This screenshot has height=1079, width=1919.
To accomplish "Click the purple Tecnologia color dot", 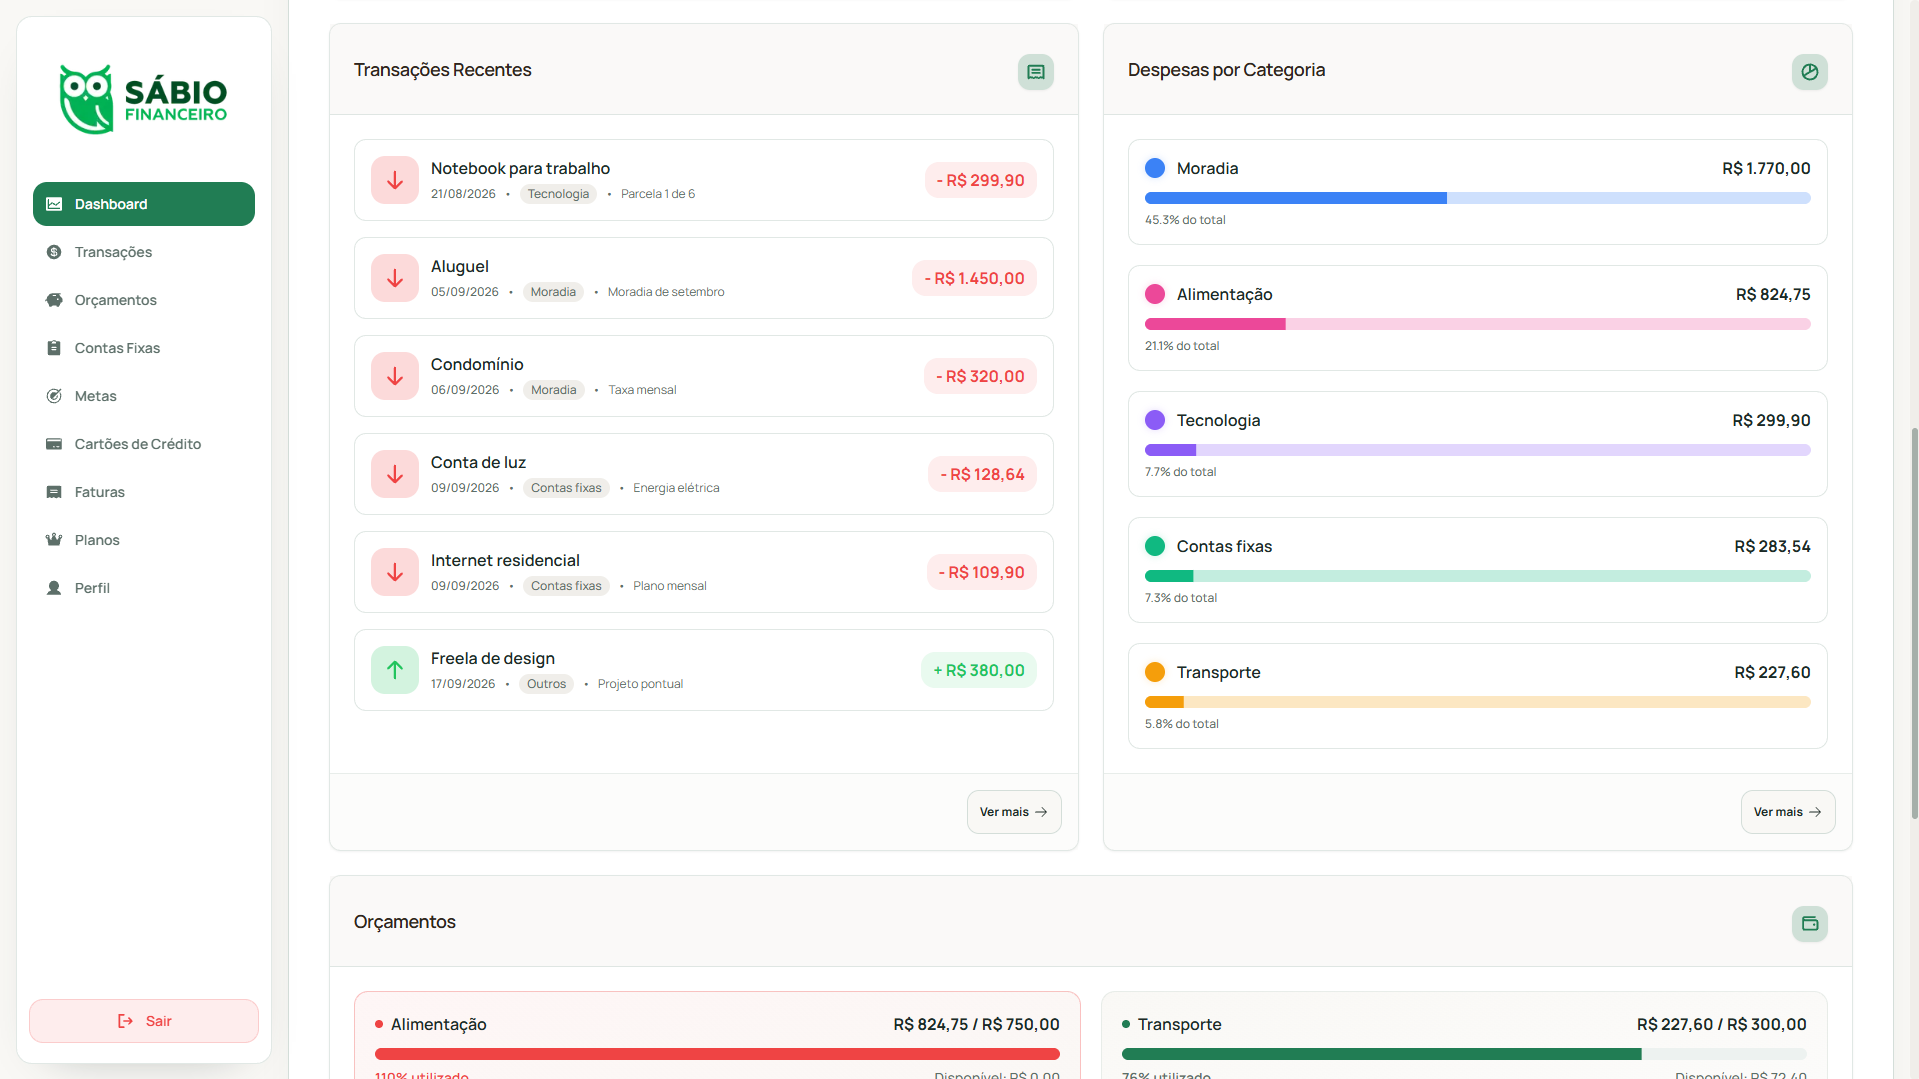I will [1155, 420].
